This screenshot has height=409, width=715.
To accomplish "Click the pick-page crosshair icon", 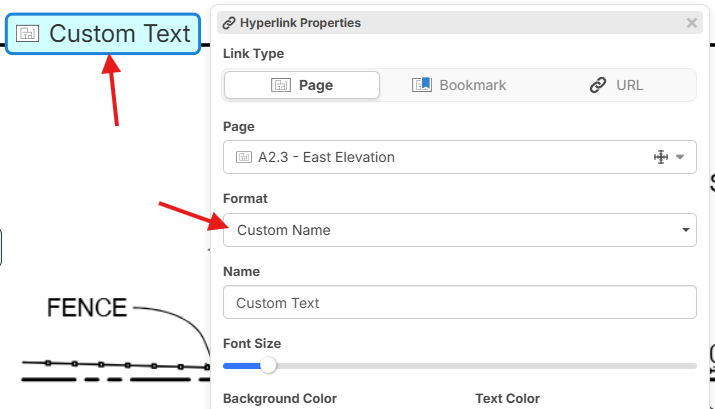I will click(660, 157).
